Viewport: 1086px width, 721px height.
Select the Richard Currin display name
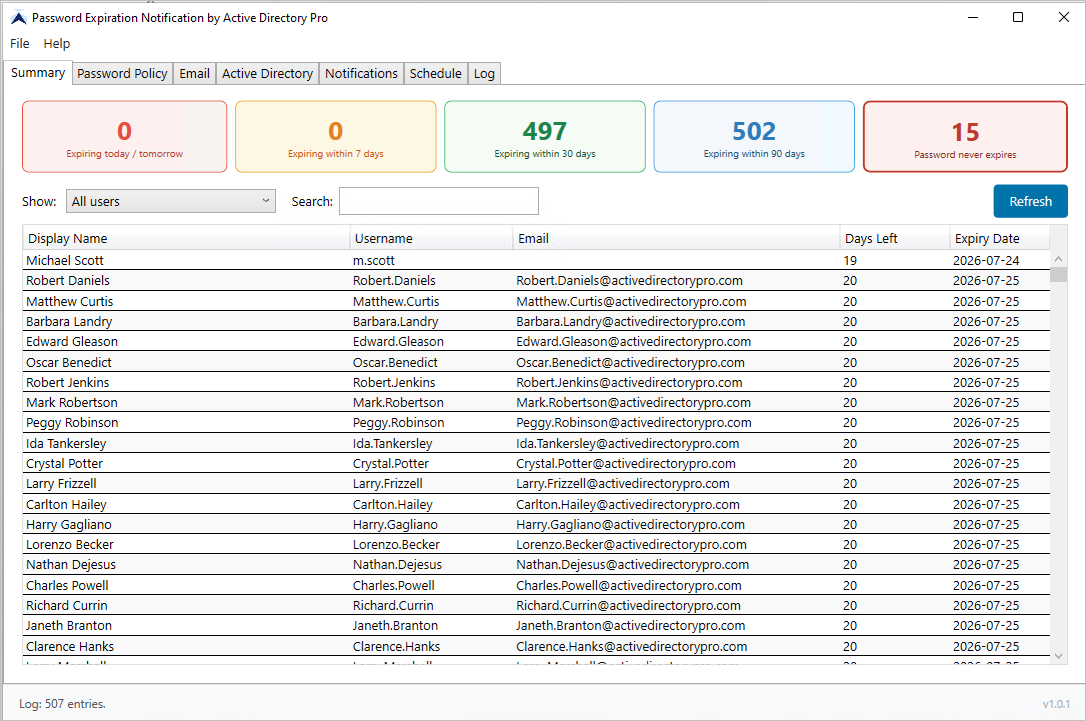tap(66, 605)
